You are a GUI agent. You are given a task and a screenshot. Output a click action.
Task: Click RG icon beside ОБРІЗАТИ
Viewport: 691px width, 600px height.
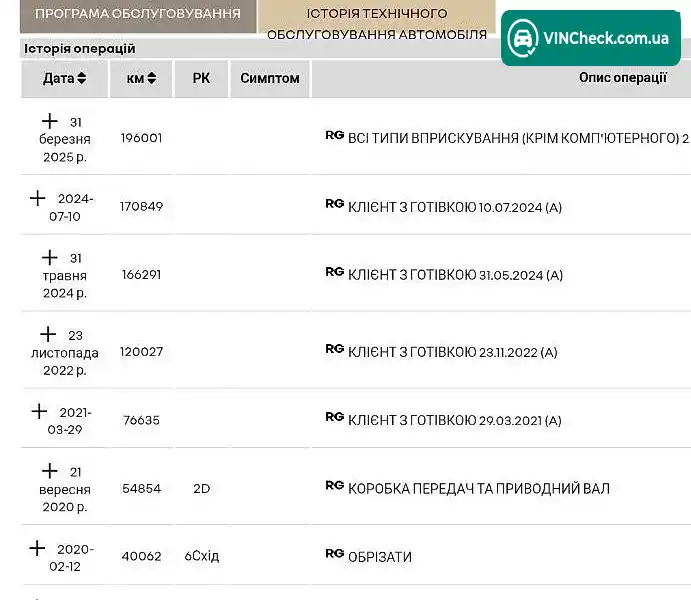click(x=334, y=553)
